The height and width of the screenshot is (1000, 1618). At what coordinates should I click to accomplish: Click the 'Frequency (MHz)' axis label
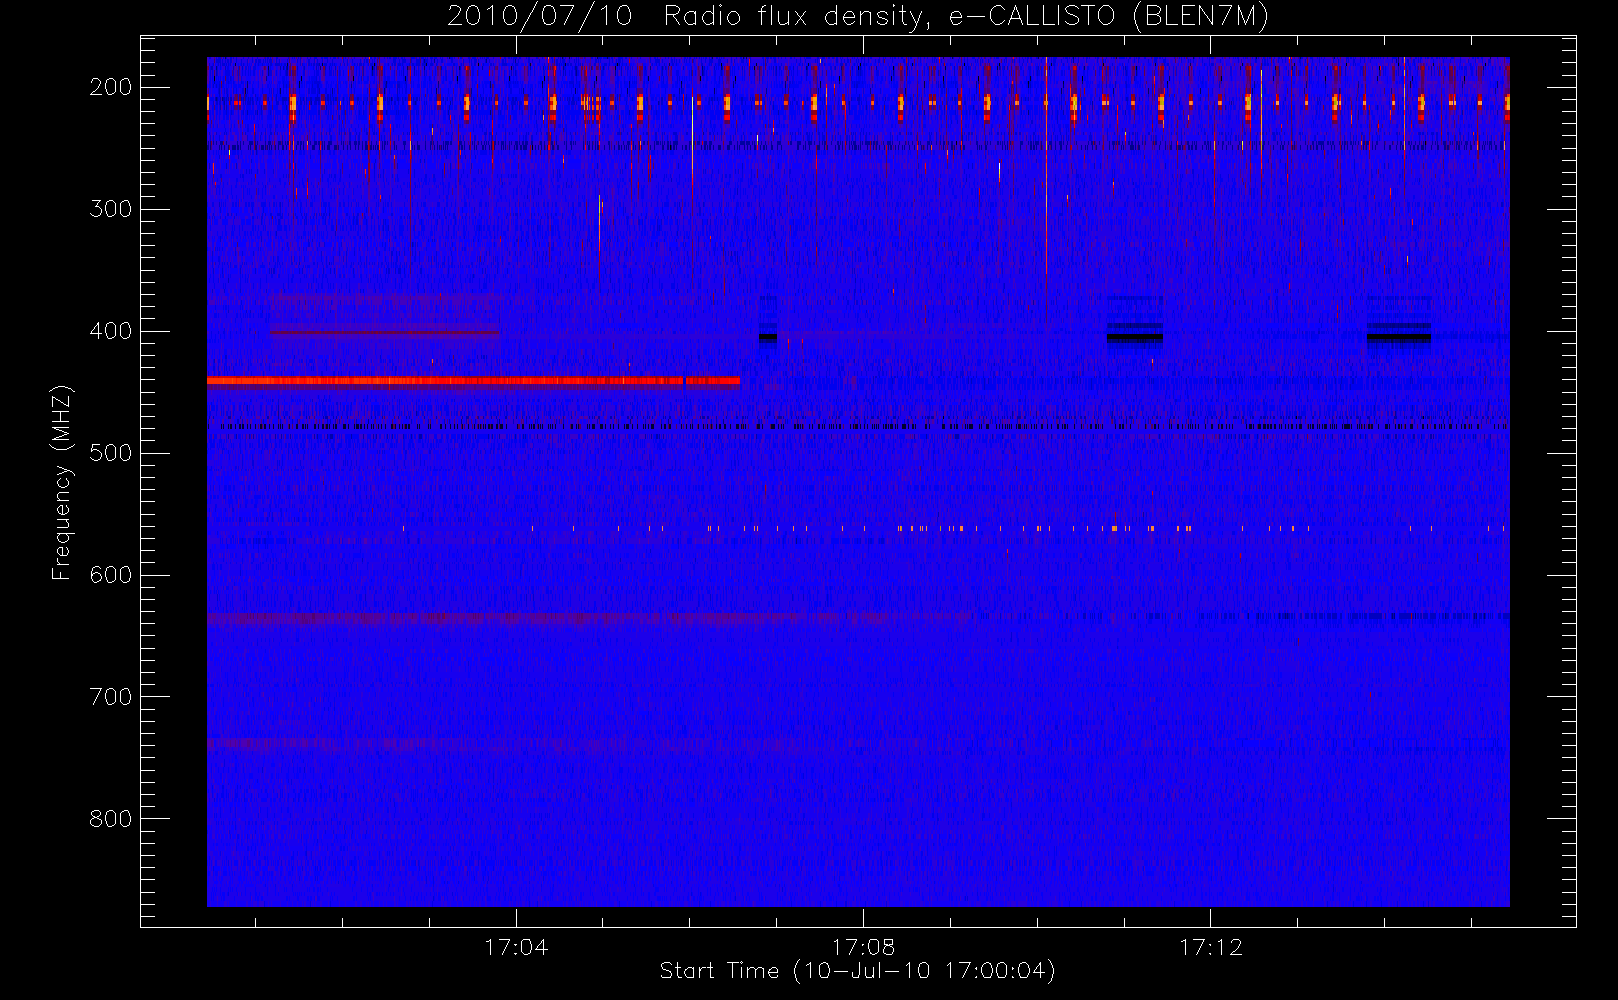62,482
